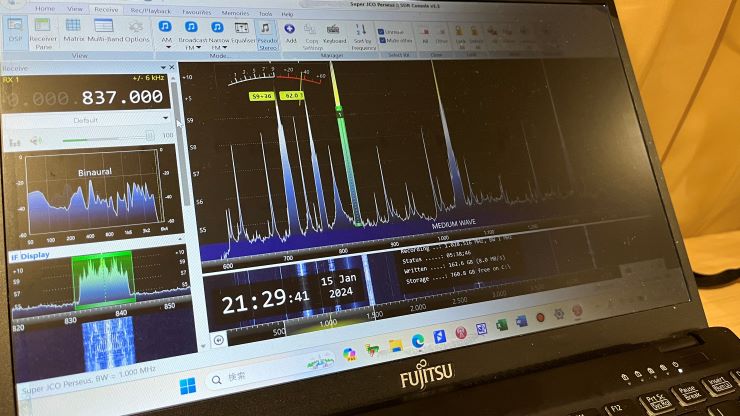Open Excel from taskbar

tap(501, 325)
